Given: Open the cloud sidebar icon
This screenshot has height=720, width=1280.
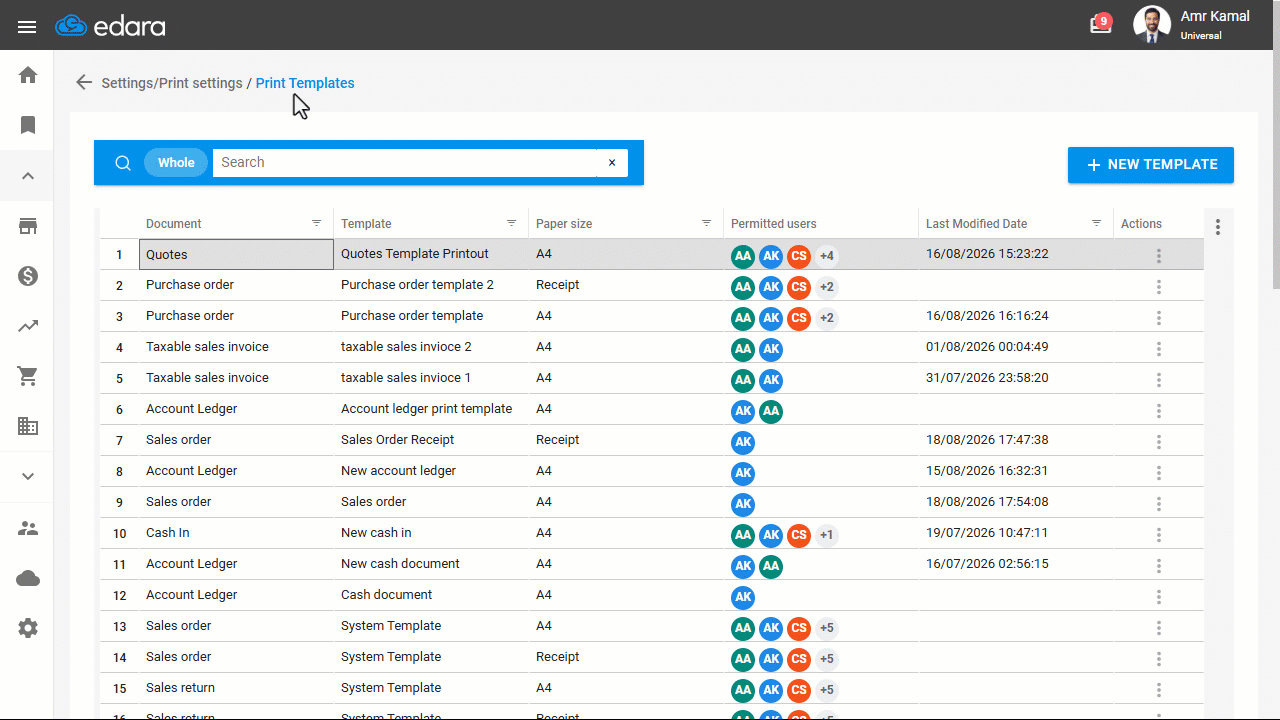Looking at the screenshot, I should [x=28, y=578].
